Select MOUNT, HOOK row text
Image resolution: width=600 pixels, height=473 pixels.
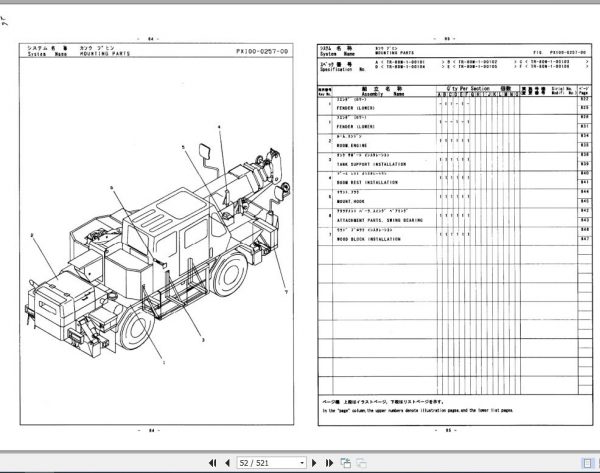coord(350,202)
